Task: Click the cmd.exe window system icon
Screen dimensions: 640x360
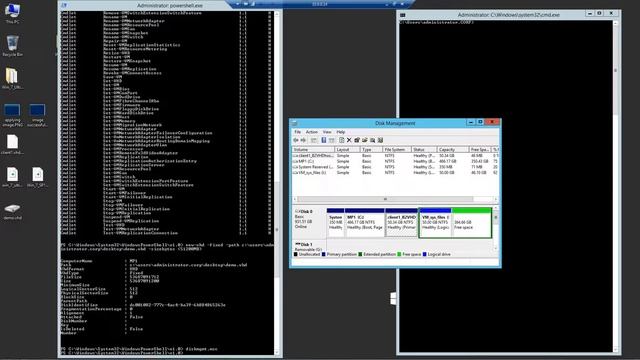Action: point(402,15)
